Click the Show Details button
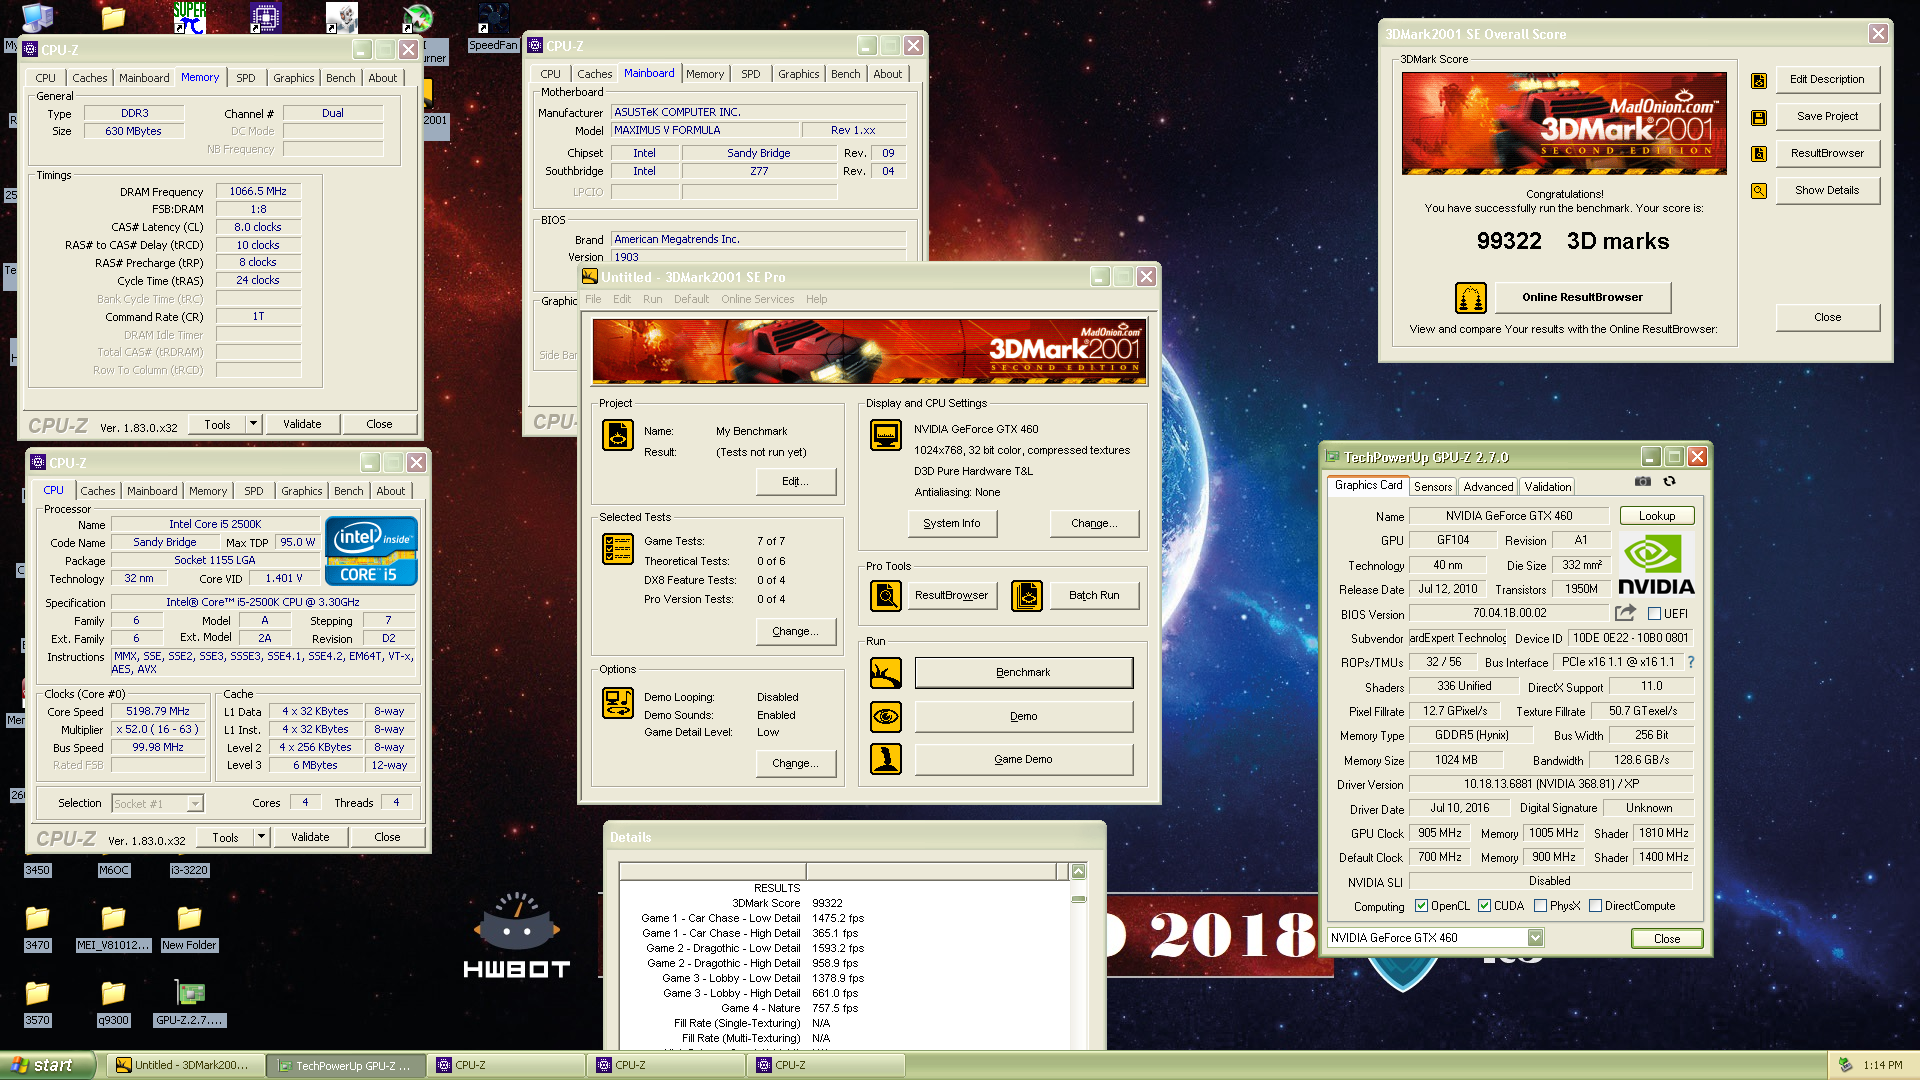This screenshot has height=1080, width=1920. [1827, 191]
